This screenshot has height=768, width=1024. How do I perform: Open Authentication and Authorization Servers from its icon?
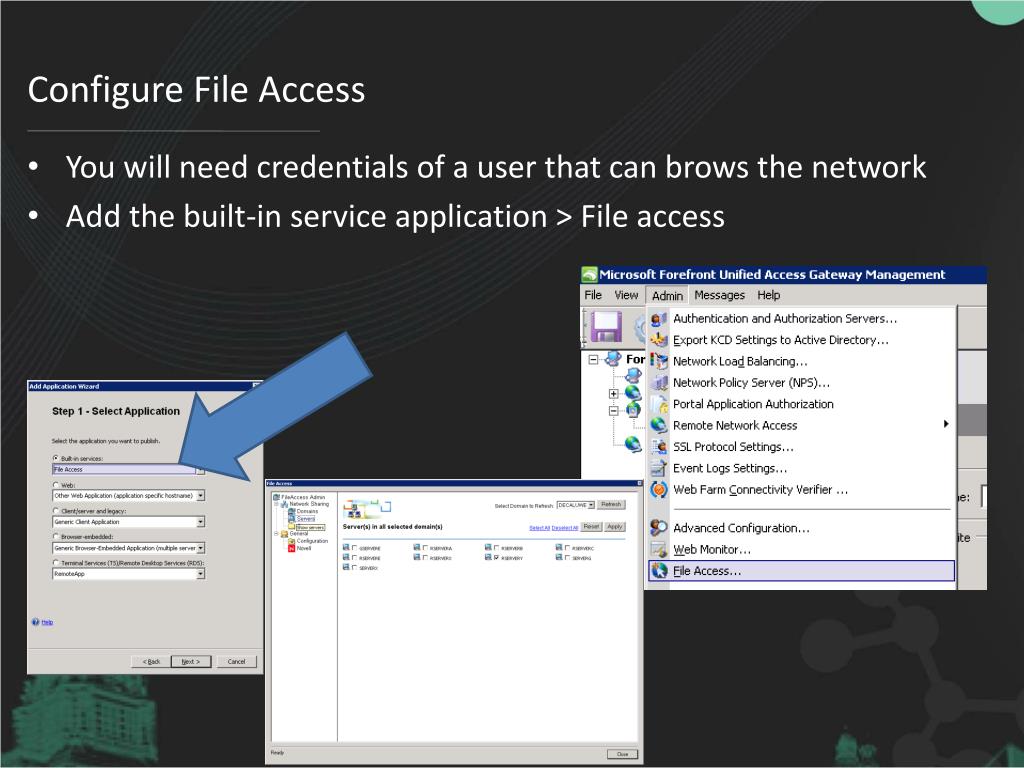[658, 319]
